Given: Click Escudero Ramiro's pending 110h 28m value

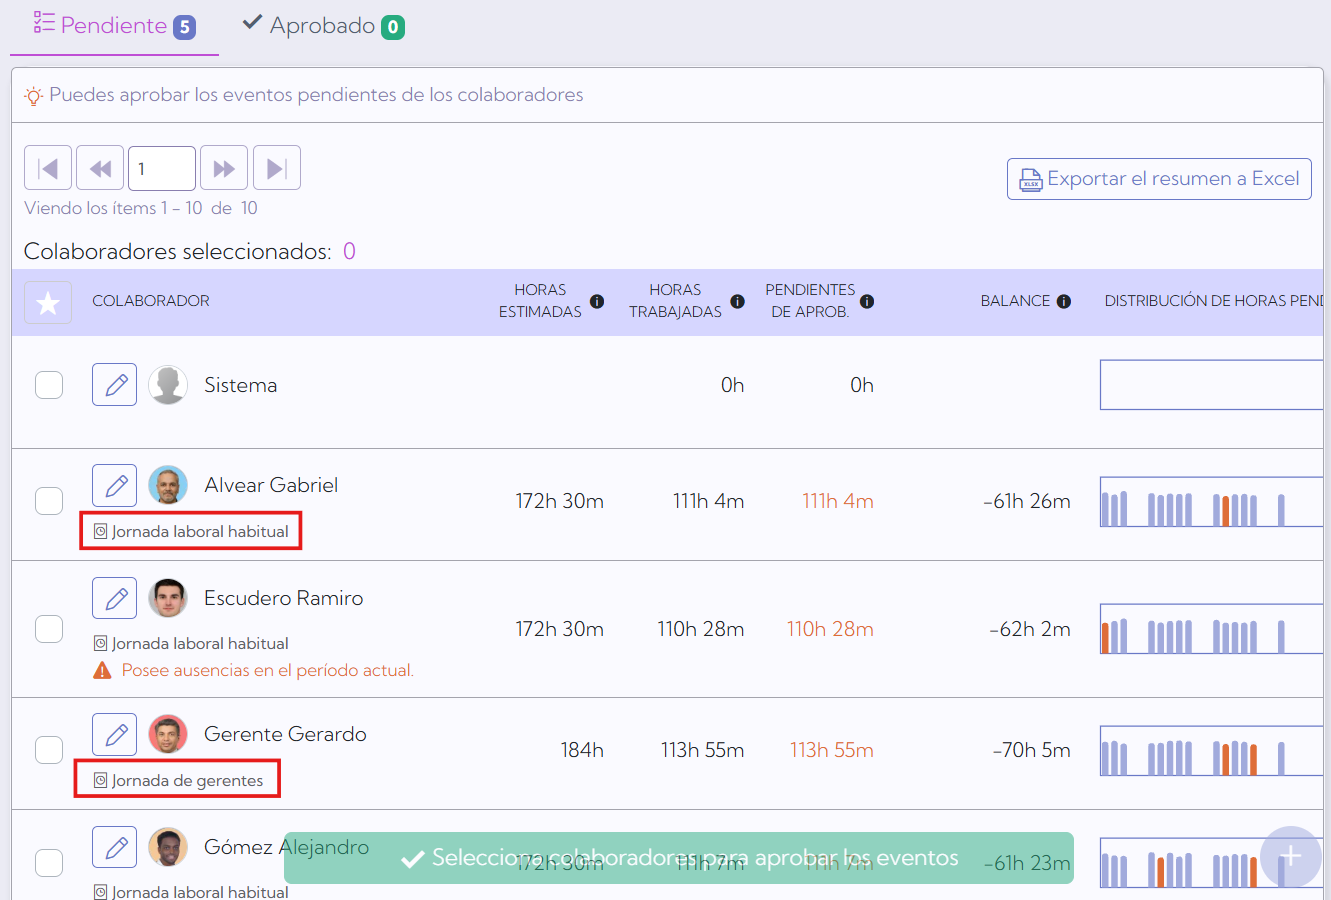Looking at the screenshot, I should (830, 629).
